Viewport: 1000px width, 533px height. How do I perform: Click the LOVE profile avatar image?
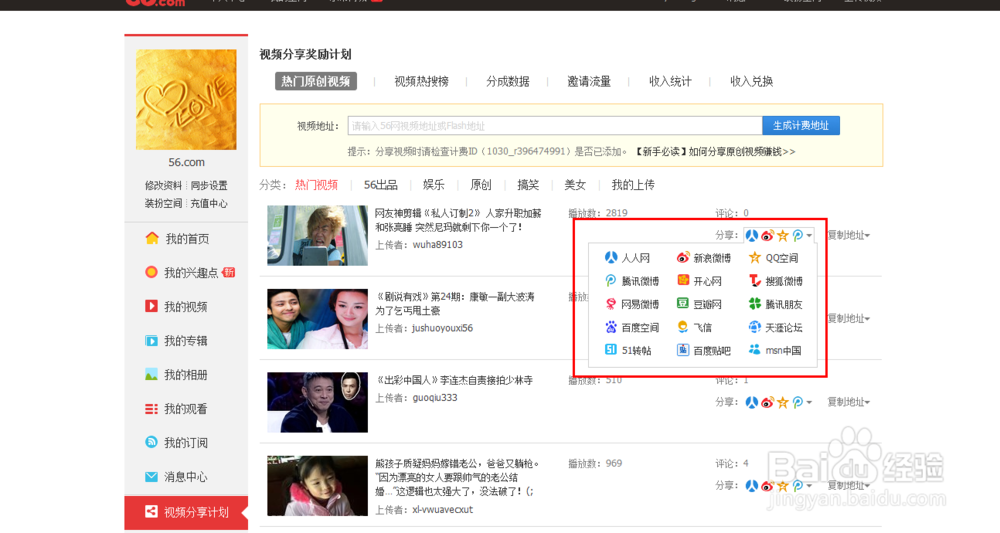tap(186, 100)
